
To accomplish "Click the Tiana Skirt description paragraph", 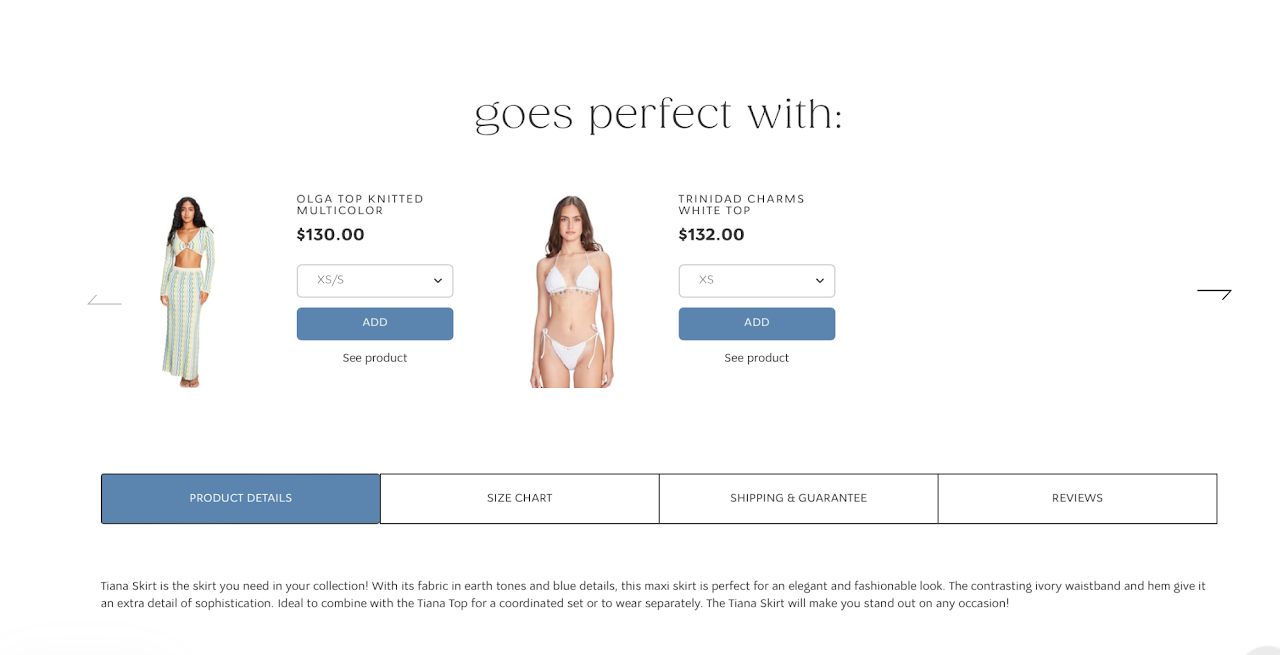I will [x=653, y=595].
